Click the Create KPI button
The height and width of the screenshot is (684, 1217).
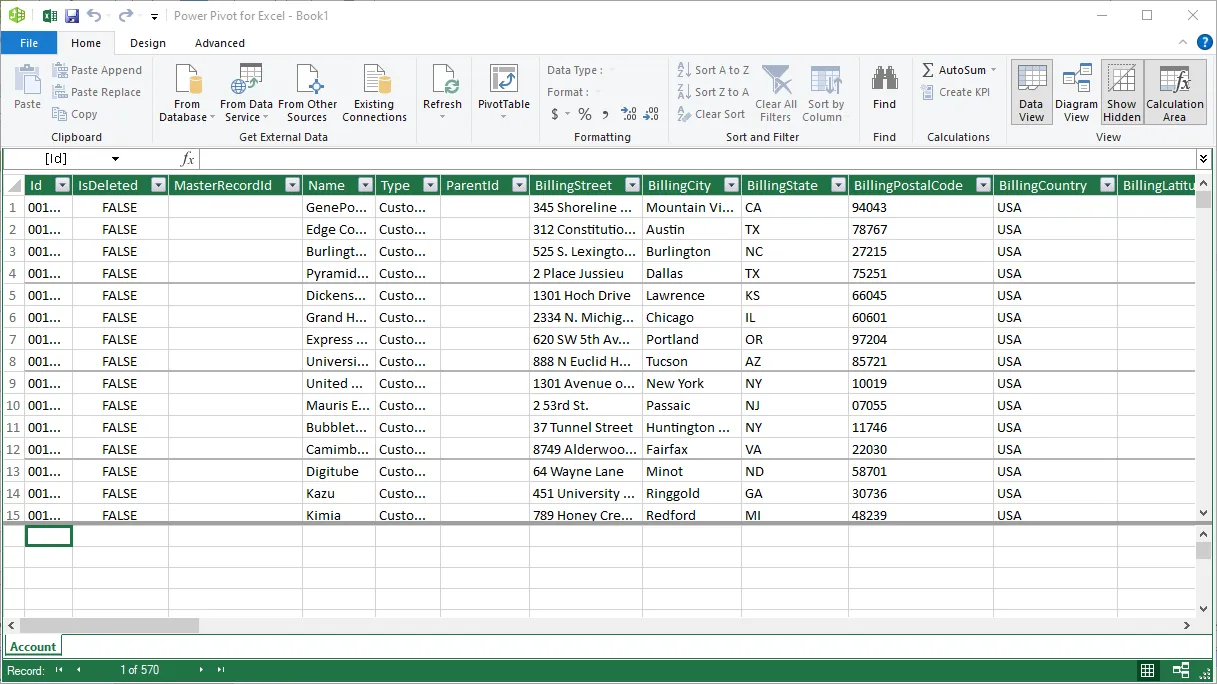tap(955, 92)
